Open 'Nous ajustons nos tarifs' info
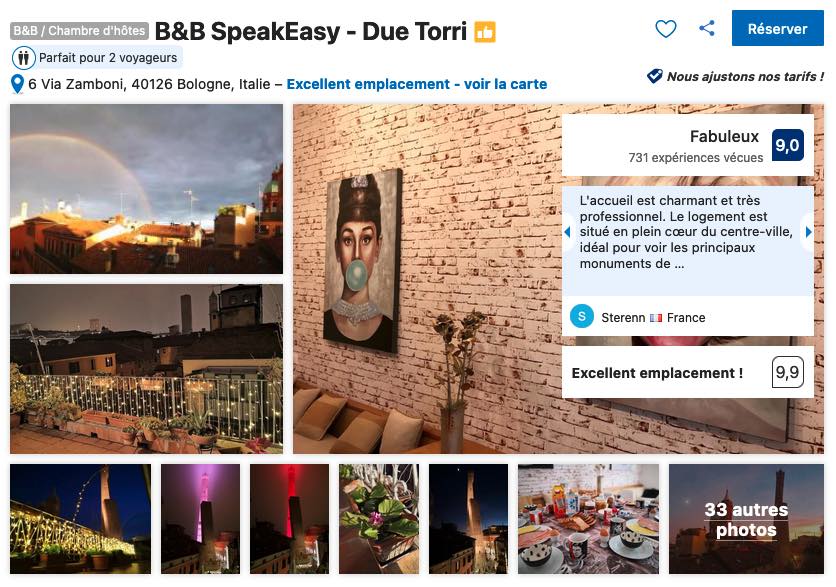 745,76
